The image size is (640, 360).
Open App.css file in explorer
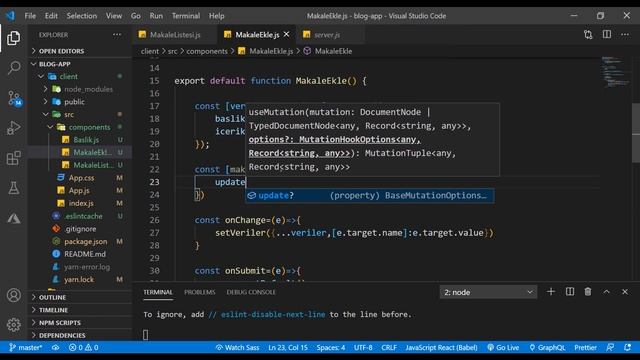pos(80,178)
